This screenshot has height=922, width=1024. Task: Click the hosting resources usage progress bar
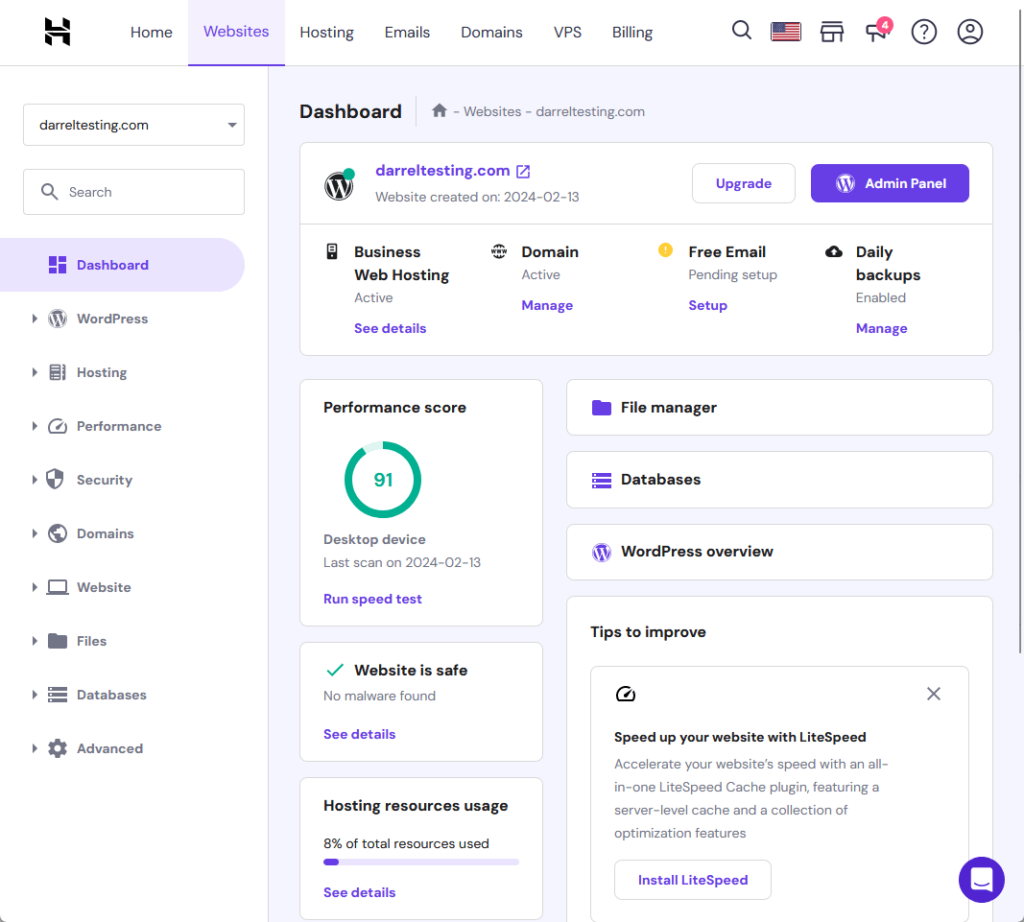point(421,862)
